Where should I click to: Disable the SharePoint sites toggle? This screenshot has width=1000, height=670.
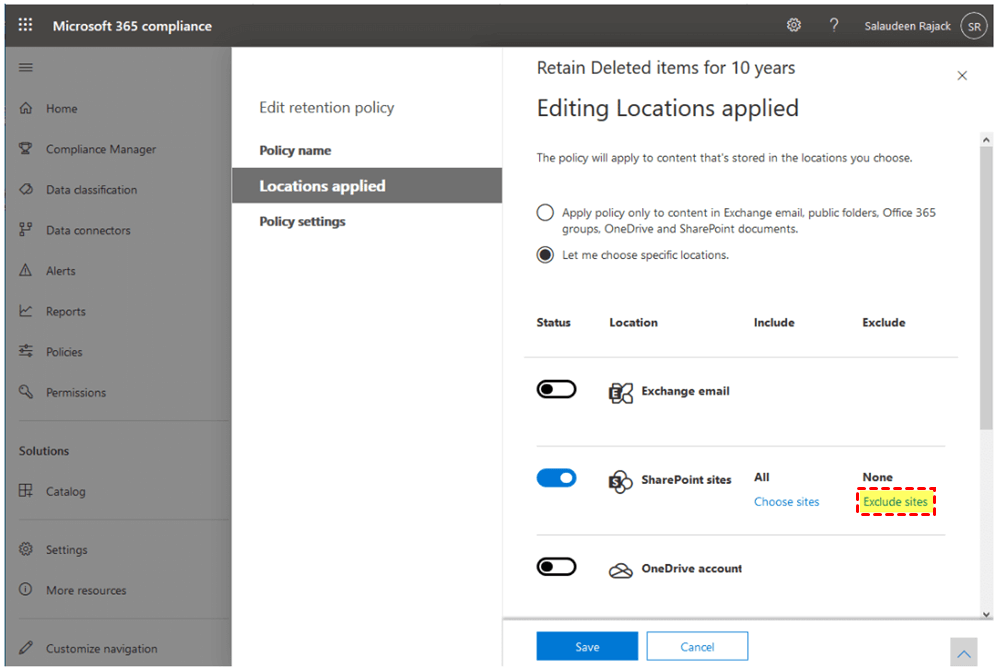tap(557, 479)
